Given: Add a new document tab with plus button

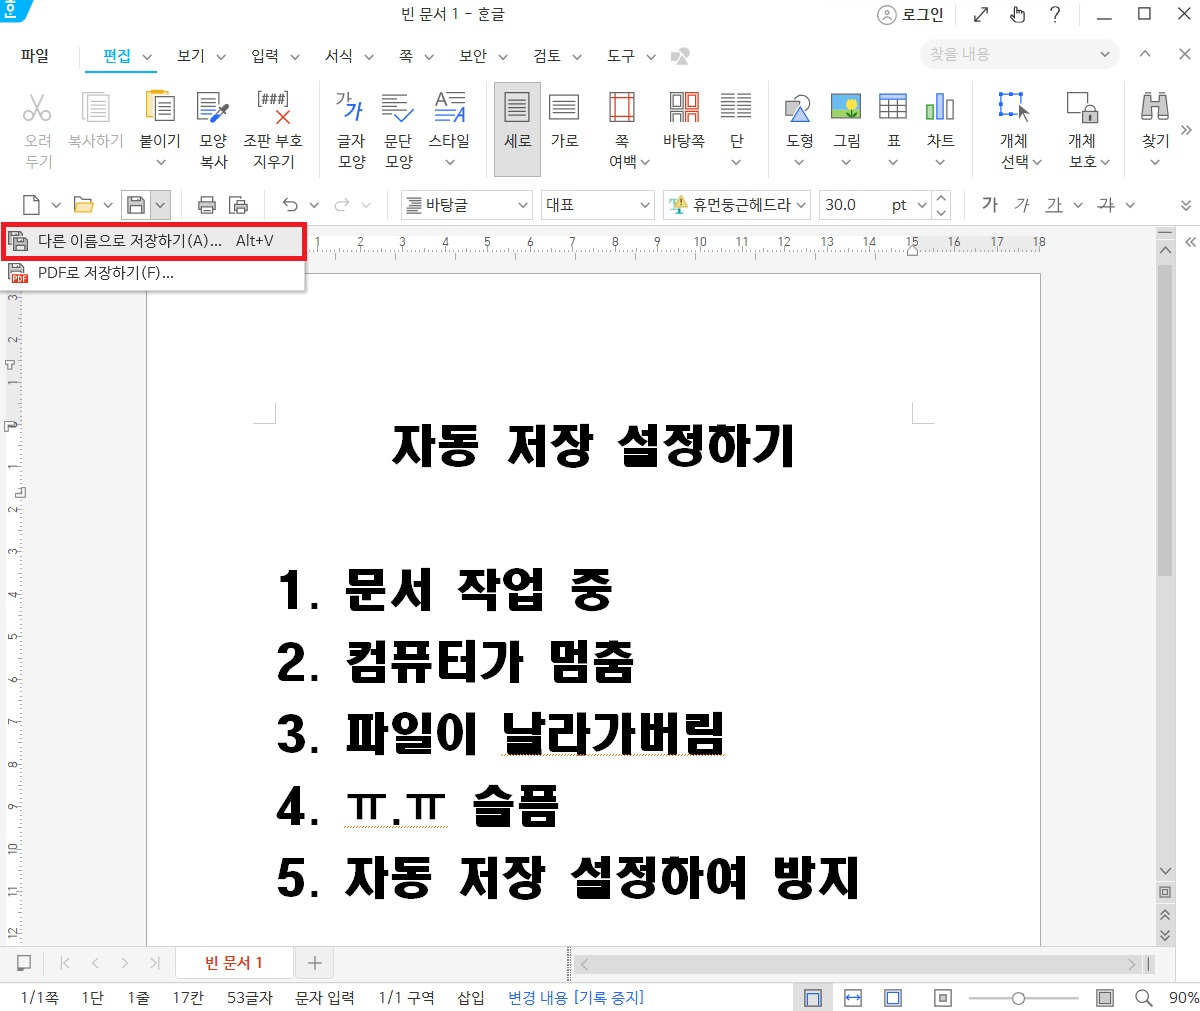Looking at the screenshot, I should click(315, 963).
